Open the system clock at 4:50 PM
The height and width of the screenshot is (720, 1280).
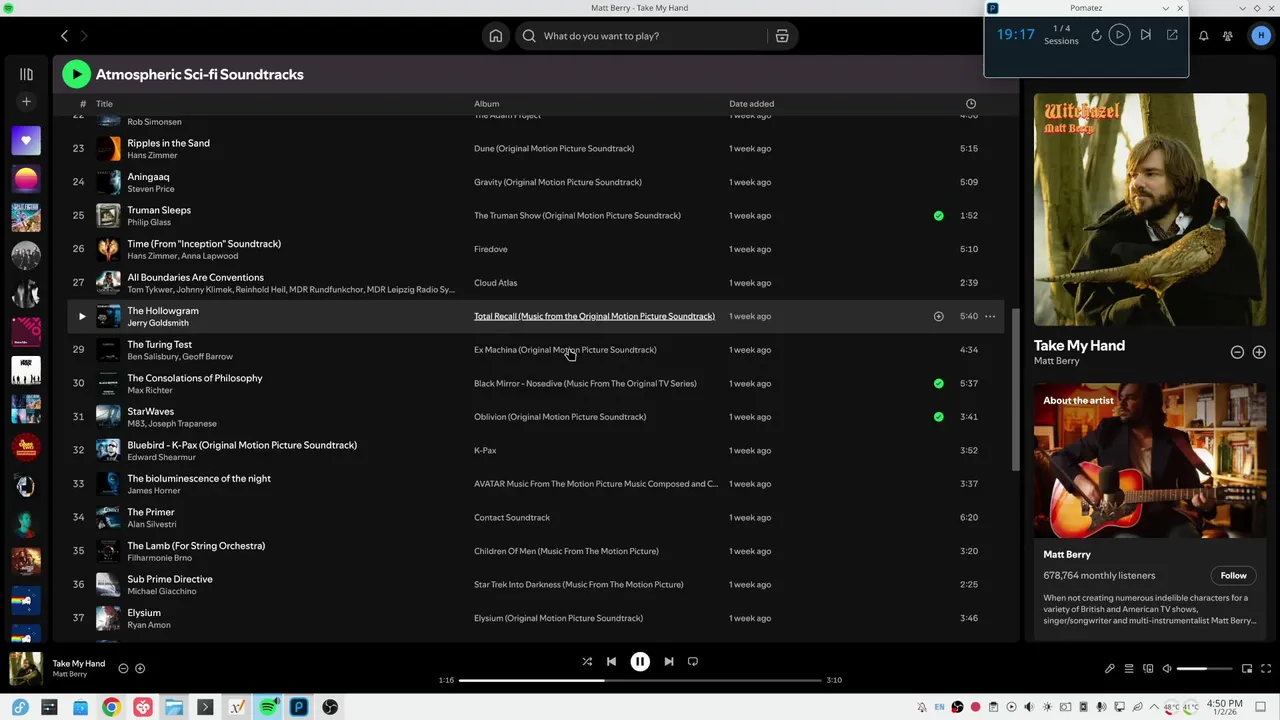(1225, 707)
